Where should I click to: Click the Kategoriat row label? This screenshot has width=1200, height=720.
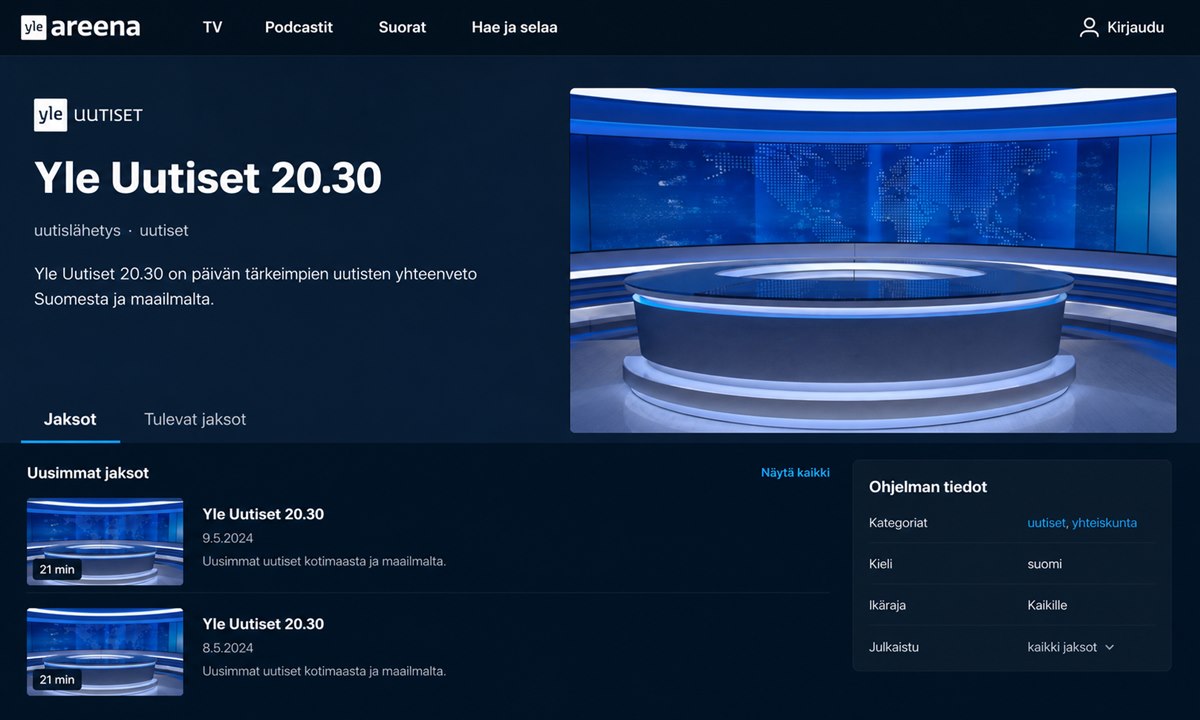(x=898, y=523)
